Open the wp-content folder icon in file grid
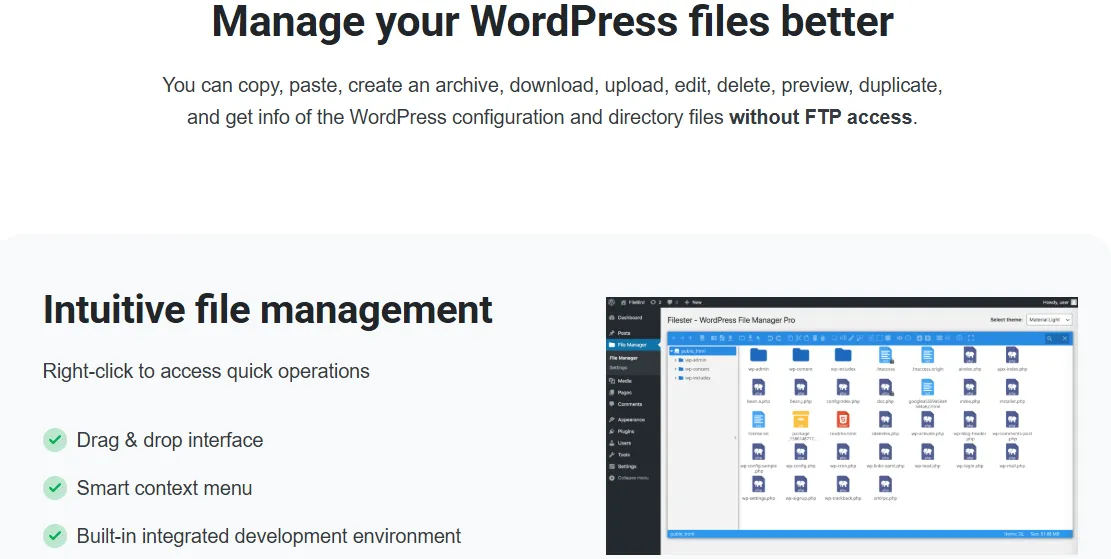This screenshot has width=1111, height=559. tap(801, 355)
